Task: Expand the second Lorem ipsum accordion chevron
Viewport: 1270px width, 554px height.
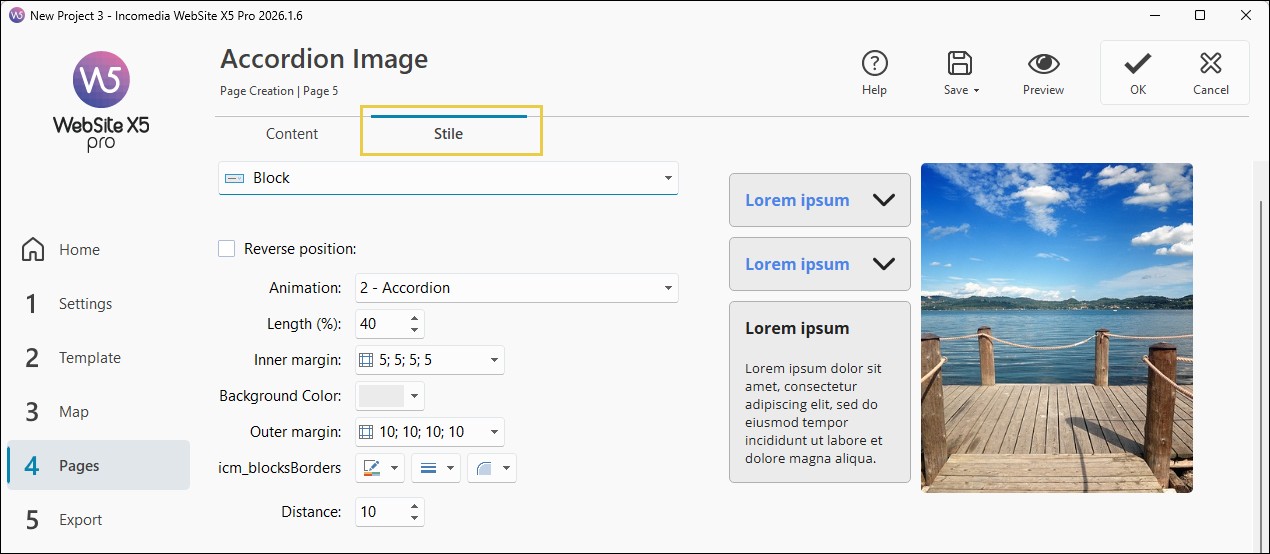Action: [x=883, y=264]
